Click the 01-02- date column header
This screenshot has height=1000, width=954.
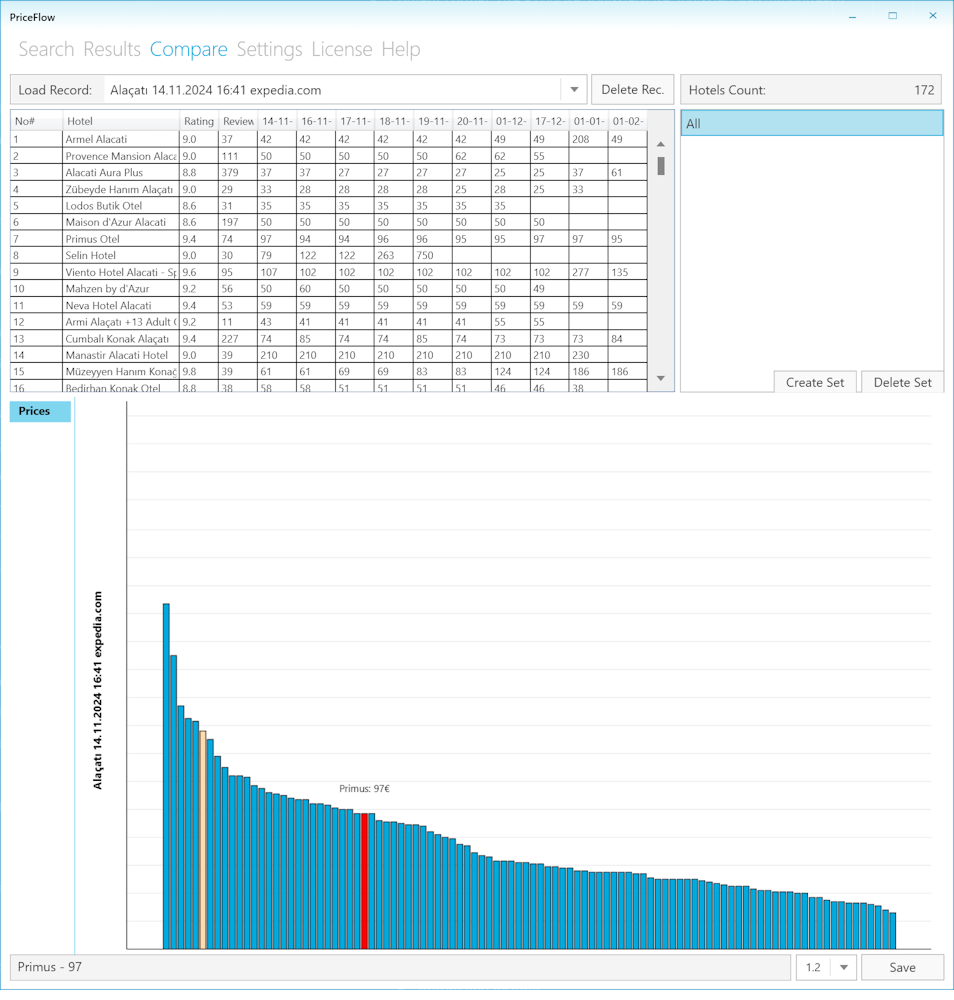coord(627,121)
